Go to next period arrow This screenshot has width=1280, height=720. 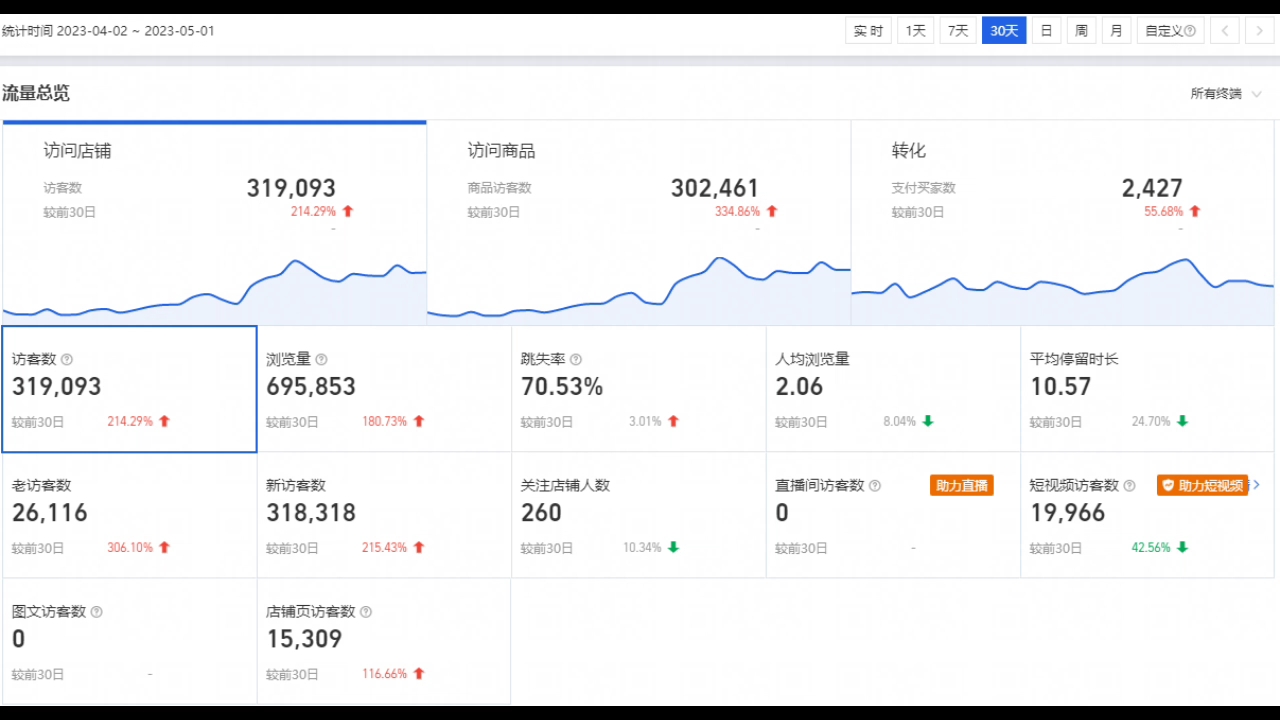coord(1259,31)
